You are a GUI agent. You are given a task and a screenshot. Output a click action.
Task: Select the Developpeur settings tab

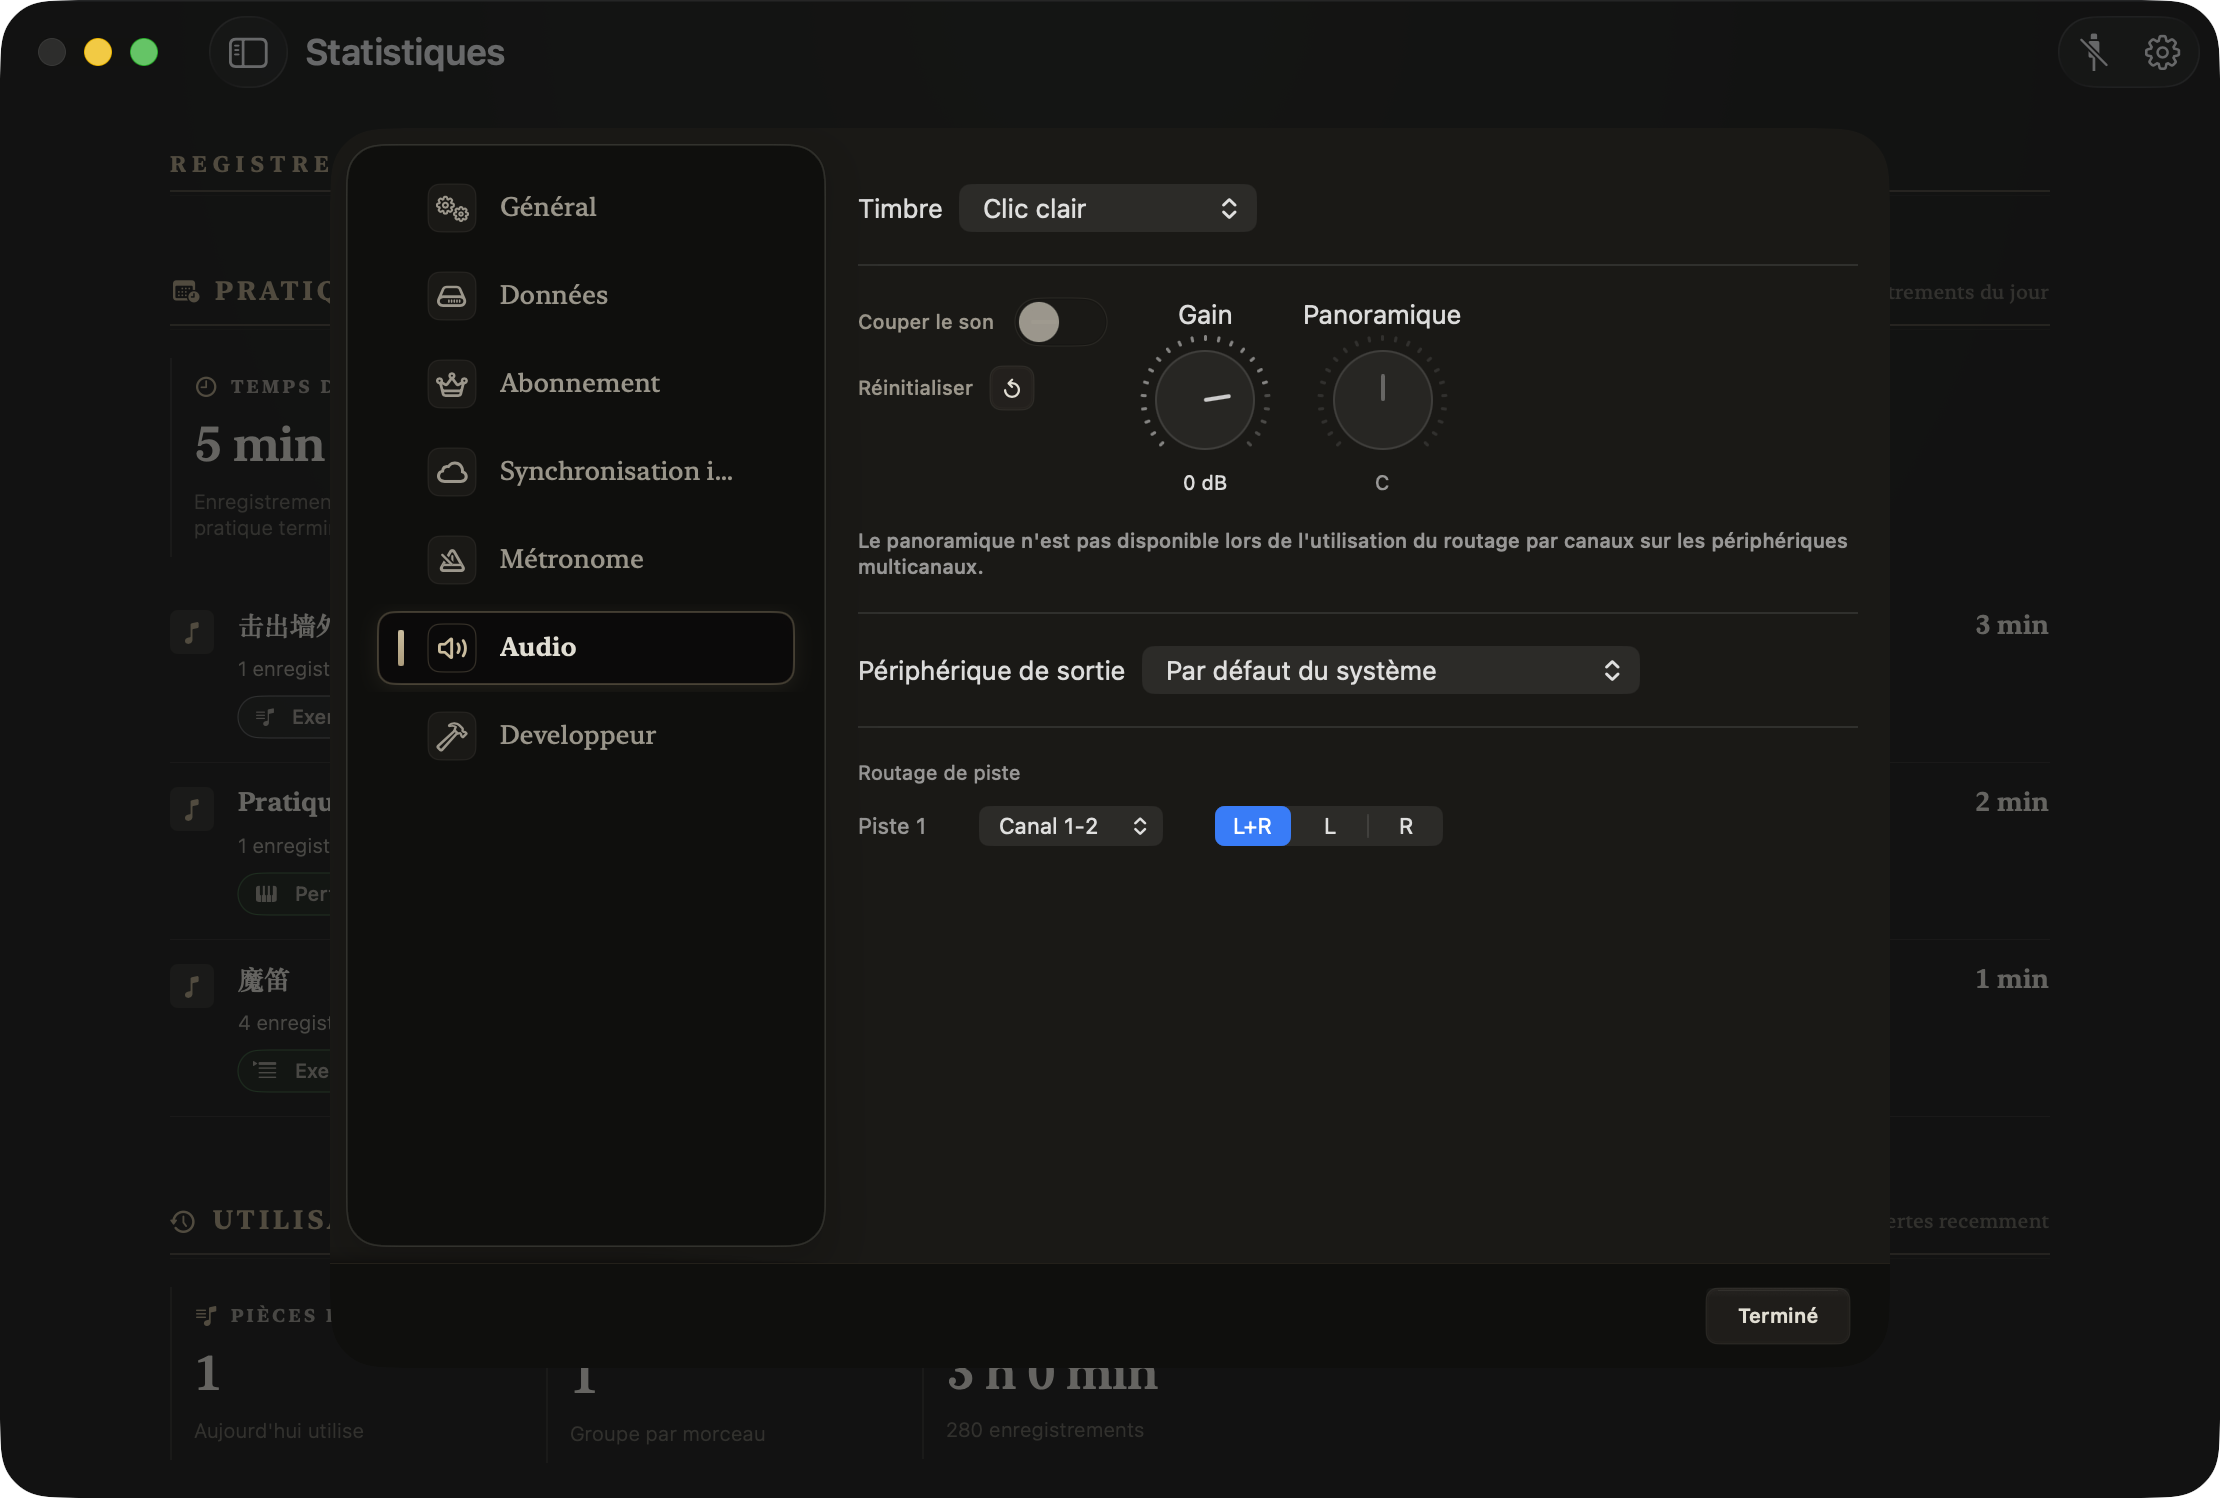(586, 735)
